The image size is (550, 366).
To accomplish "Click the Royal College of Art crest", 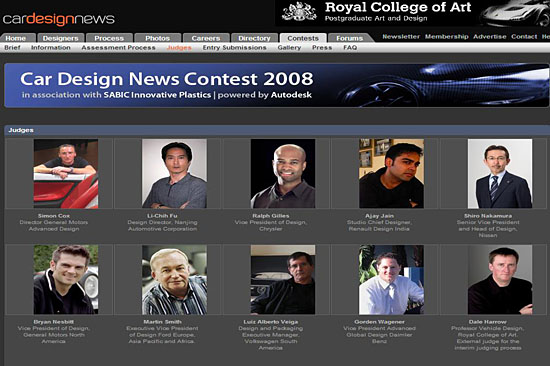I will pyautogui.click(x=299, y=12).
